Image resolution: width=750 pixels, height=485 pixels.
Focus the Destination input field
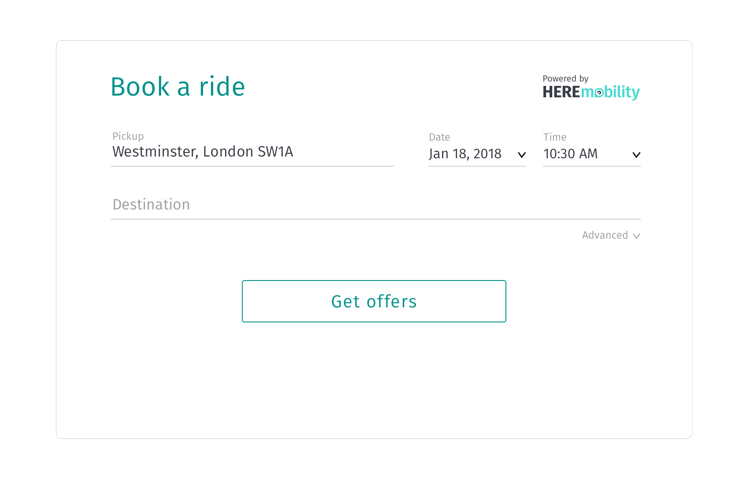[375, 205]
